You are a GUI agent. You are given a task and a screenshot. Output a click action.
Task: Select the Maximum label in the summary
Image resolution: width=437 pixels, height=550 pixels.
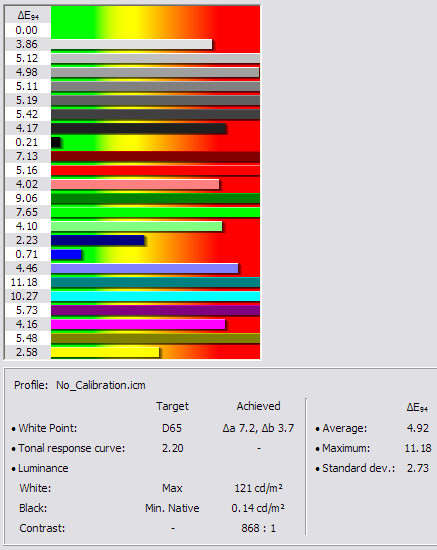tap(346, 448)
